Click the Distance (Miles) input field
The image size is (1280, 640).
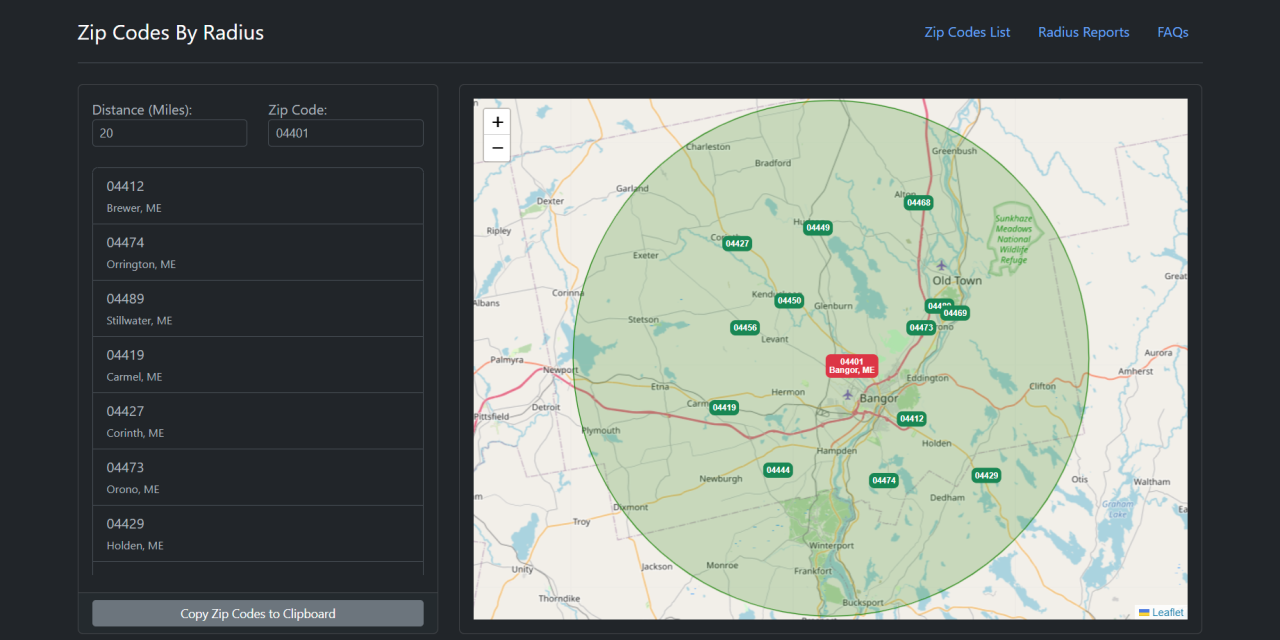pyautogui.click(x=169, y=132)
